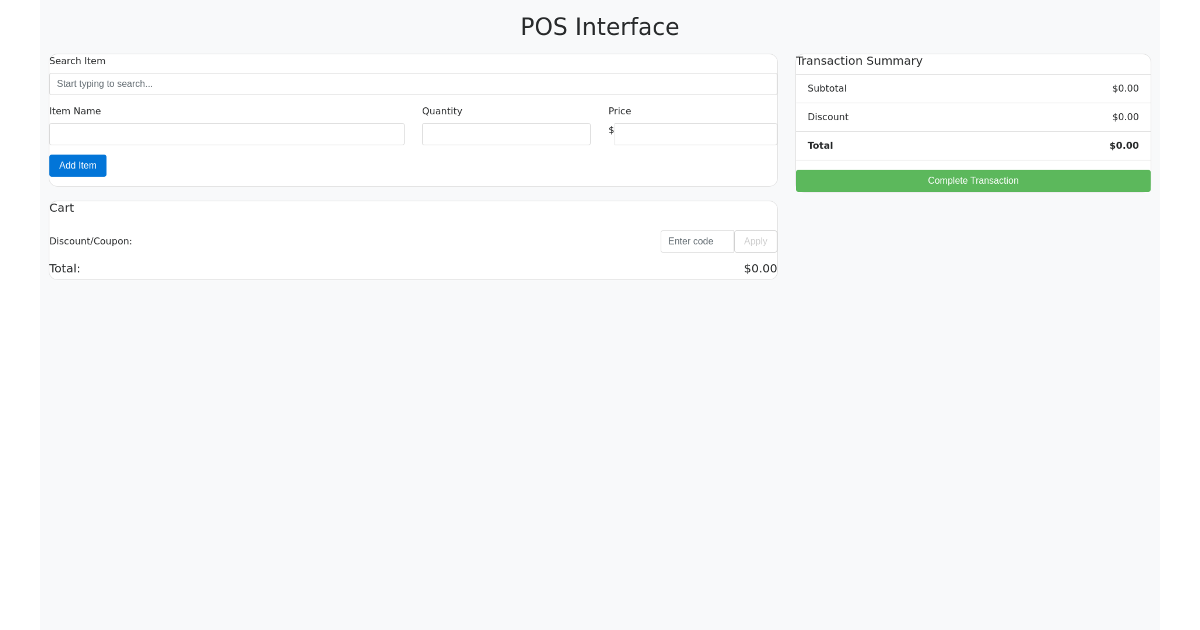
Task: Select the Item Name input box
Action: [227, 133]
